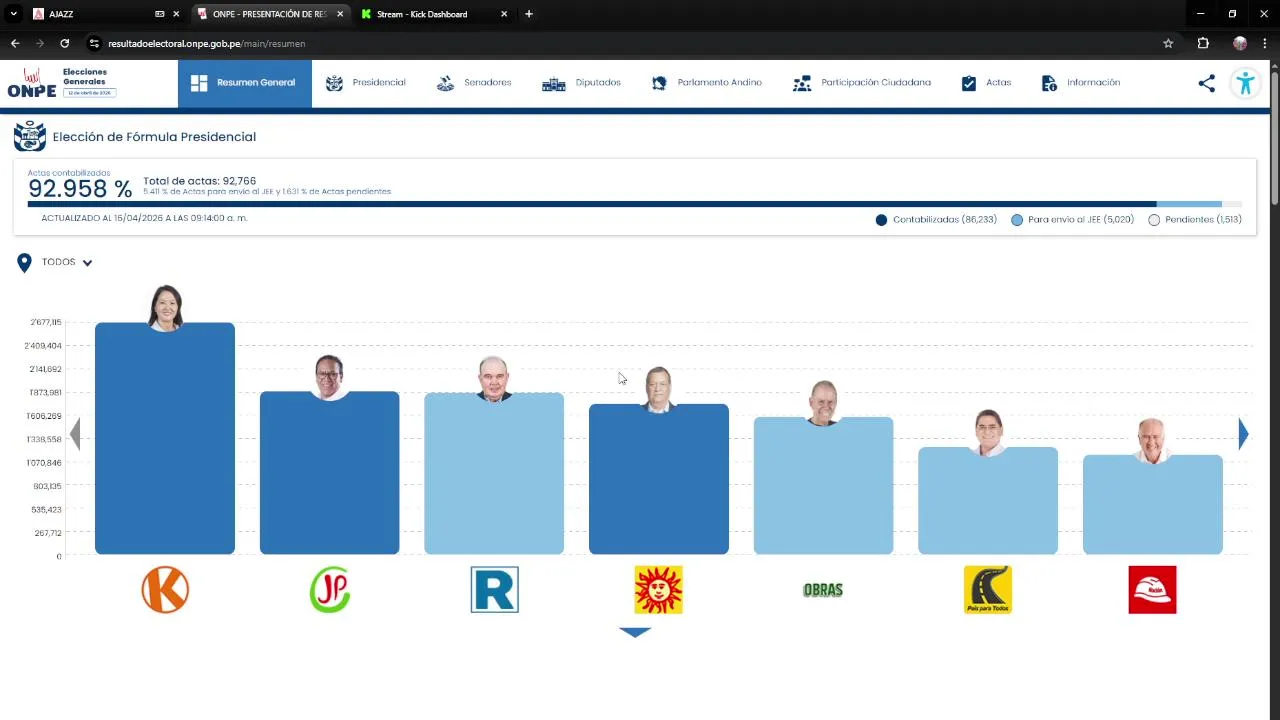Open the accessibility options icon

tap(1245, 83)
